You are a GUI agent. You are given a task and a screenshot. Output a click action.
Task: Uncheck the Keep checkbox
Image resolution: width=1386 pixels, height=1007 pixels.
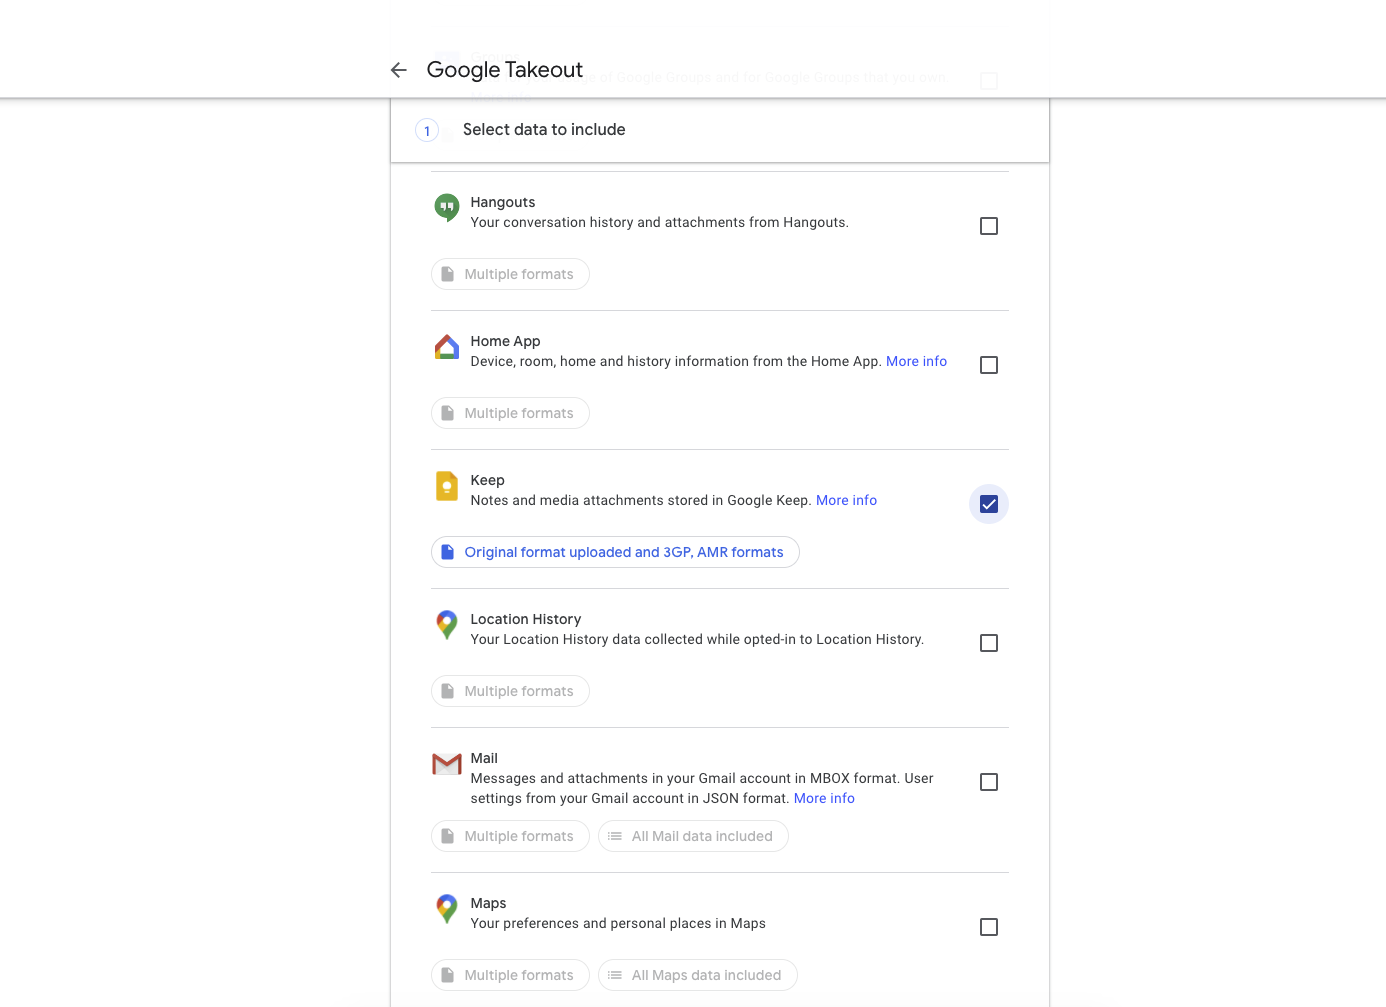tap(989, 504)
